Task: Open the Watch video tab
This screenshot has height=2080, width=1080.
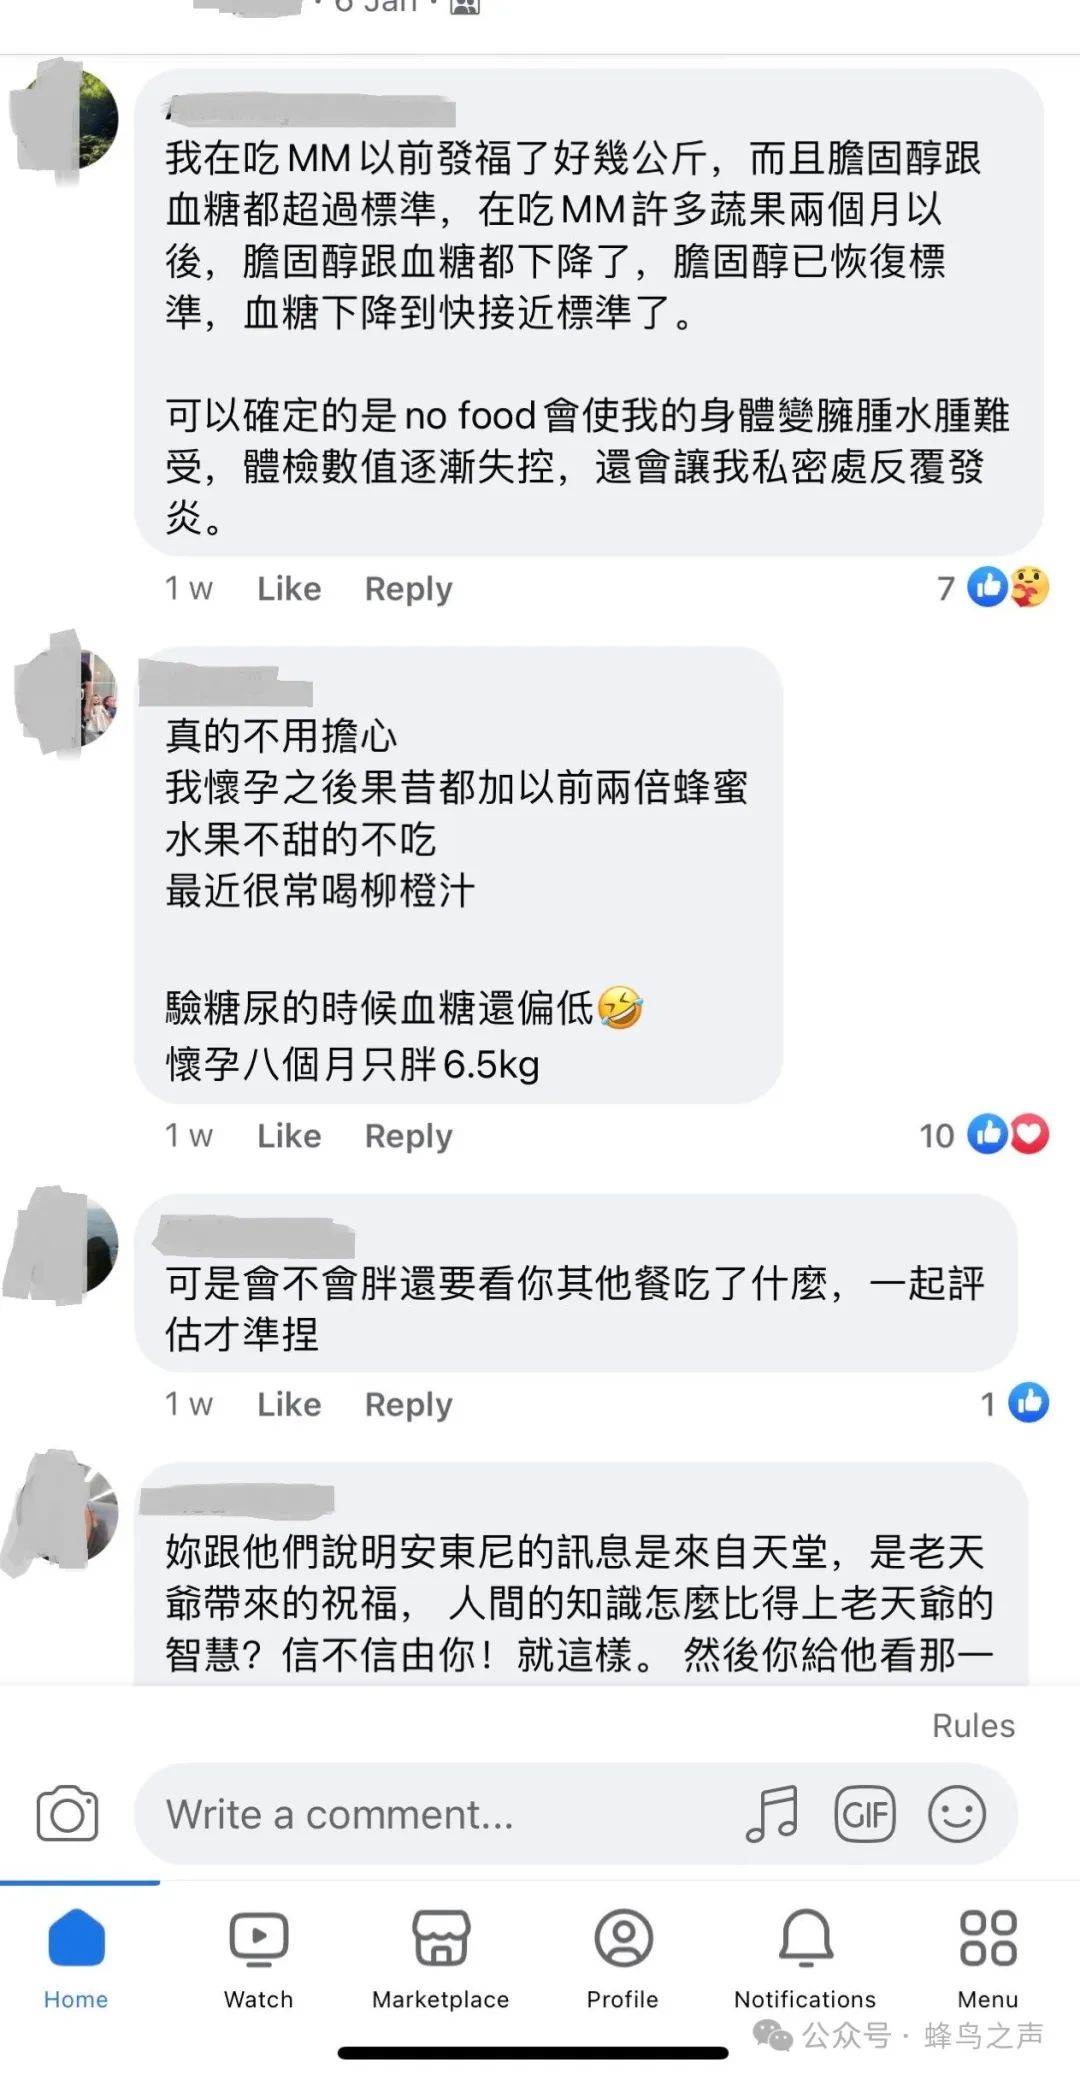Action: click(x=259, y=1958)
